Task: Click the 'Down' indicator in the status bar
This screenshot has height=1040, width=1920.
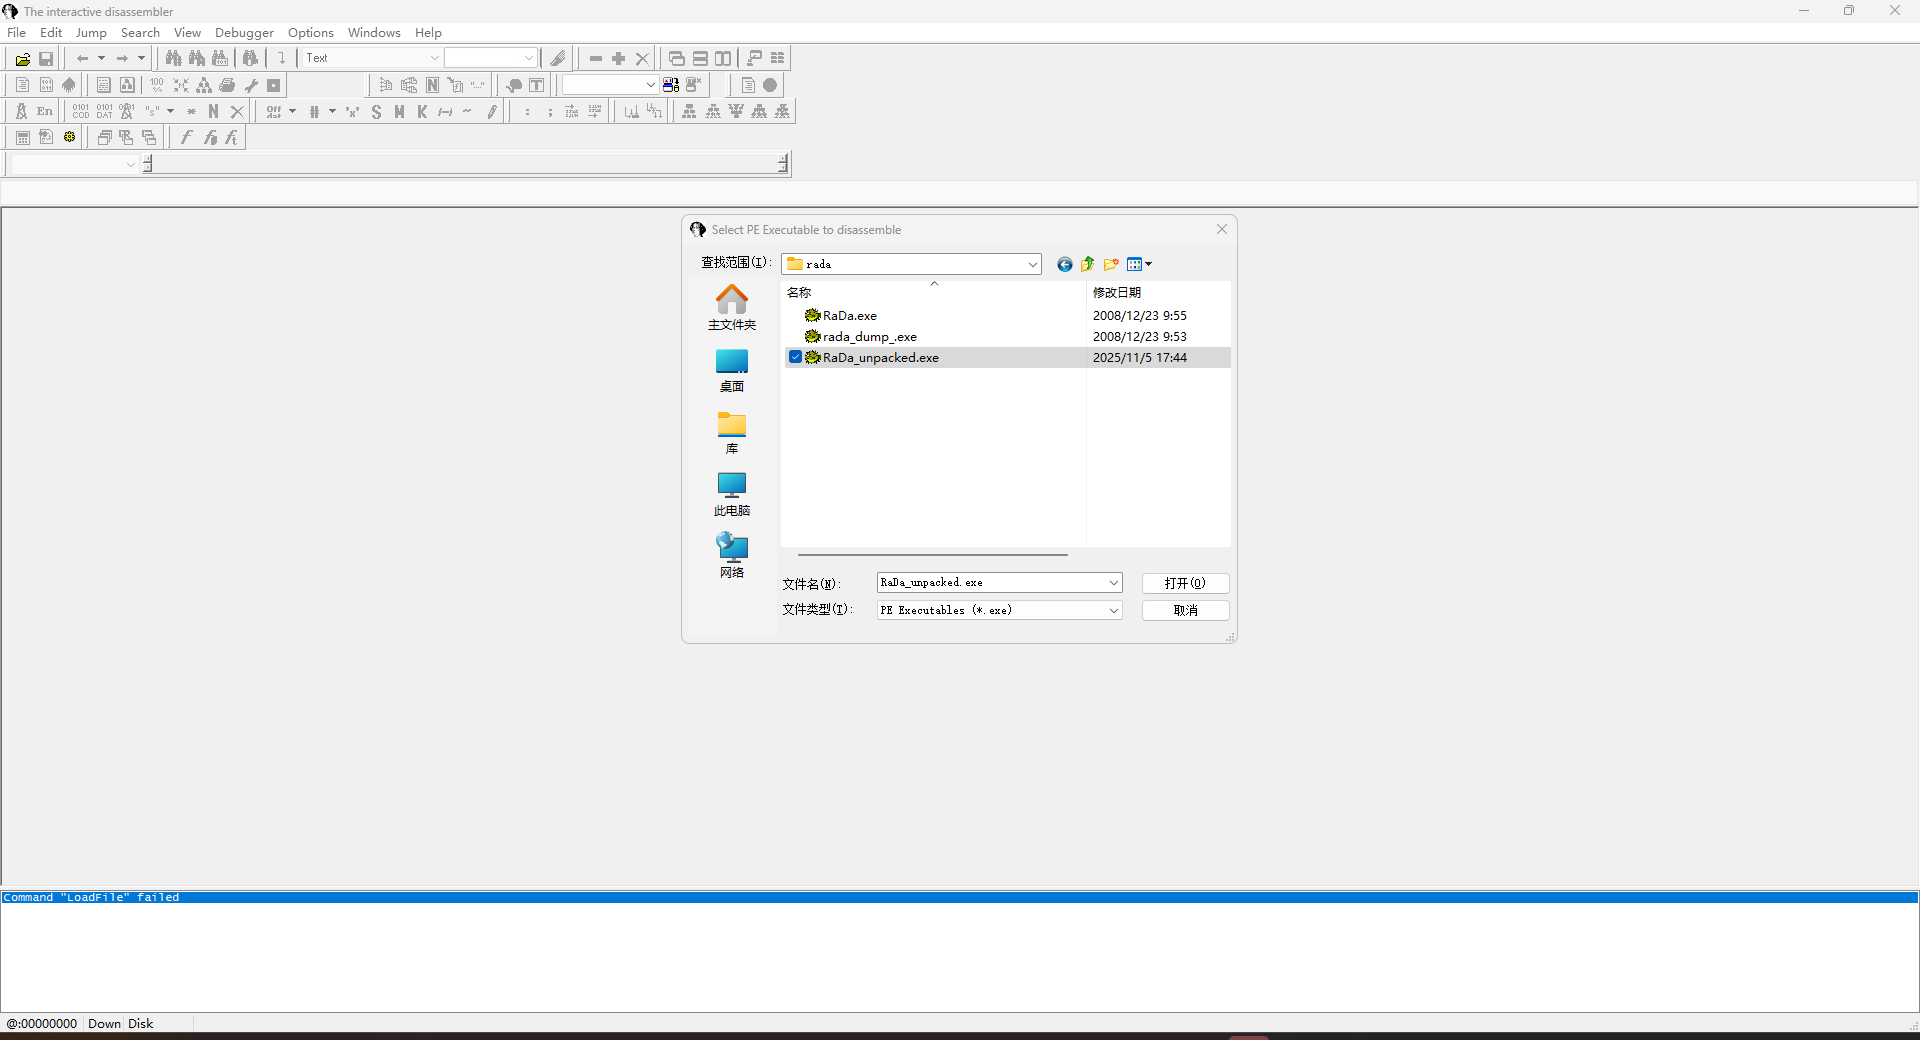Action: (x=104, y=1024)
